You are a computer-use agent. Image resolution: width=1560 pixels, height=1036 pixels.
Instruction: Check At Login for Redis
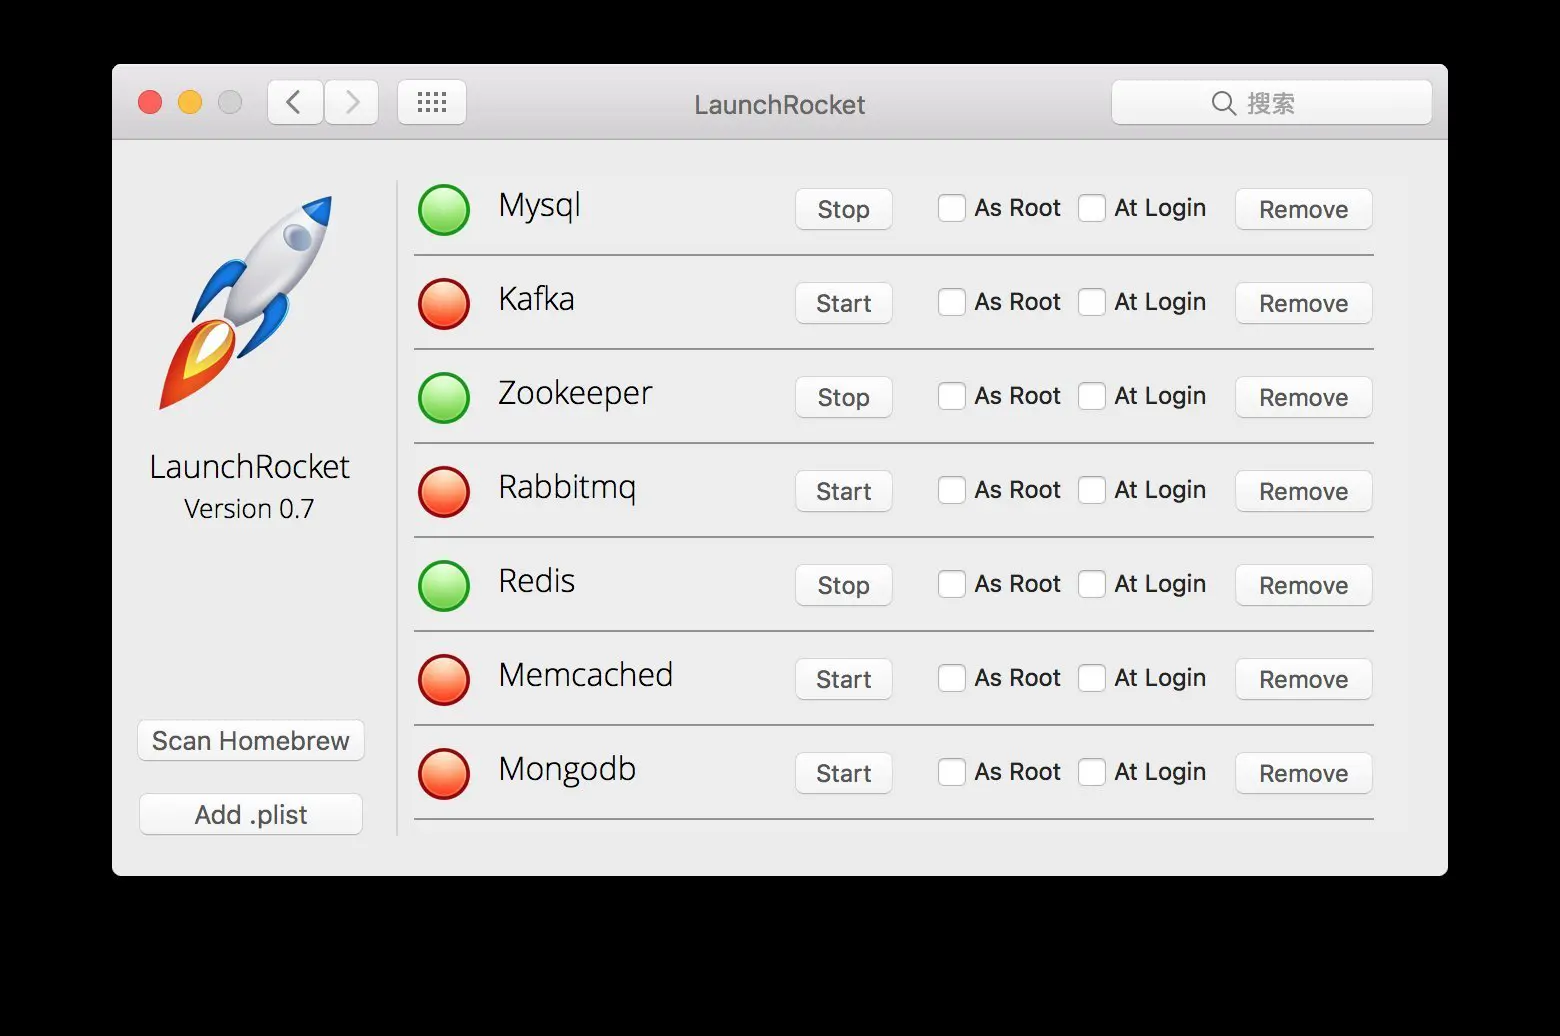point(1091,584)
